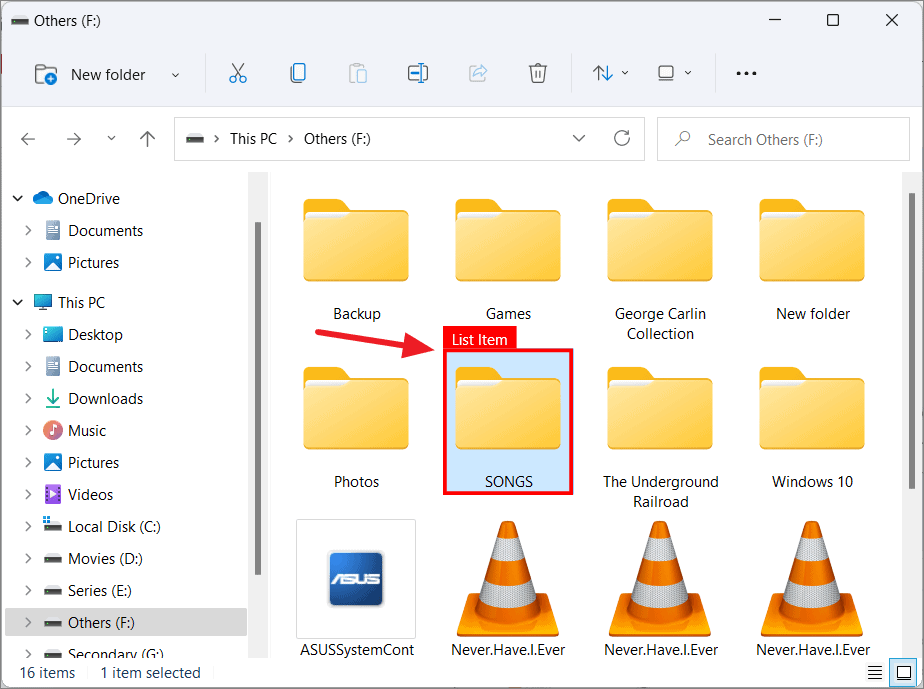The width and height of the screenshot is (924, 689).
Task: Copy the selected item using toolbar
Action: 298,72
